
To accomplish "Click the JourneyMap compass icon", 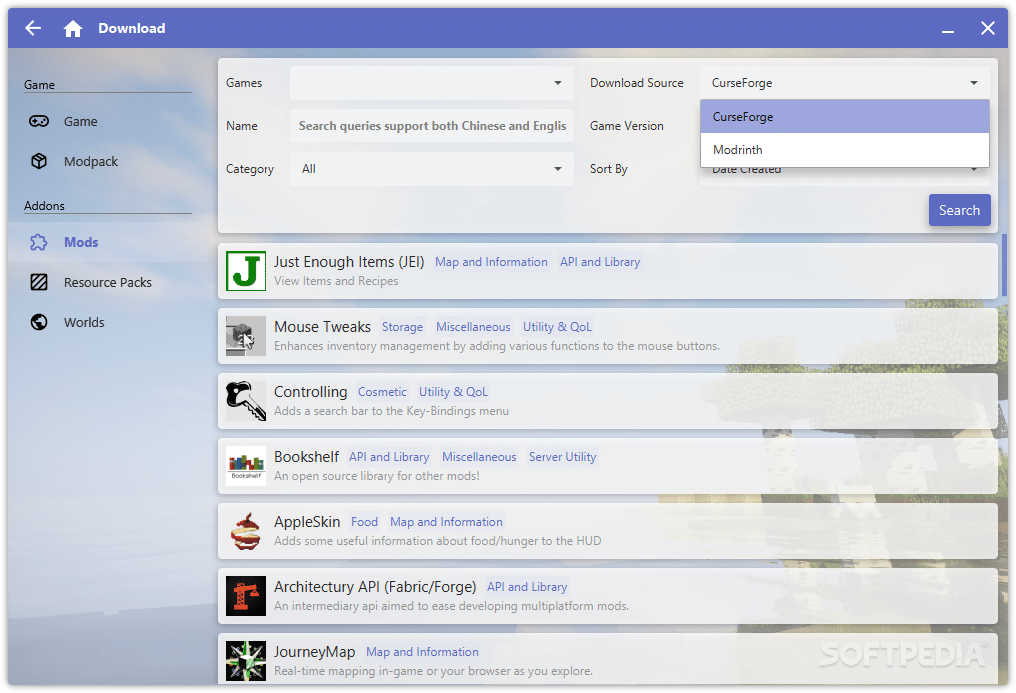I will coord(246,661).
